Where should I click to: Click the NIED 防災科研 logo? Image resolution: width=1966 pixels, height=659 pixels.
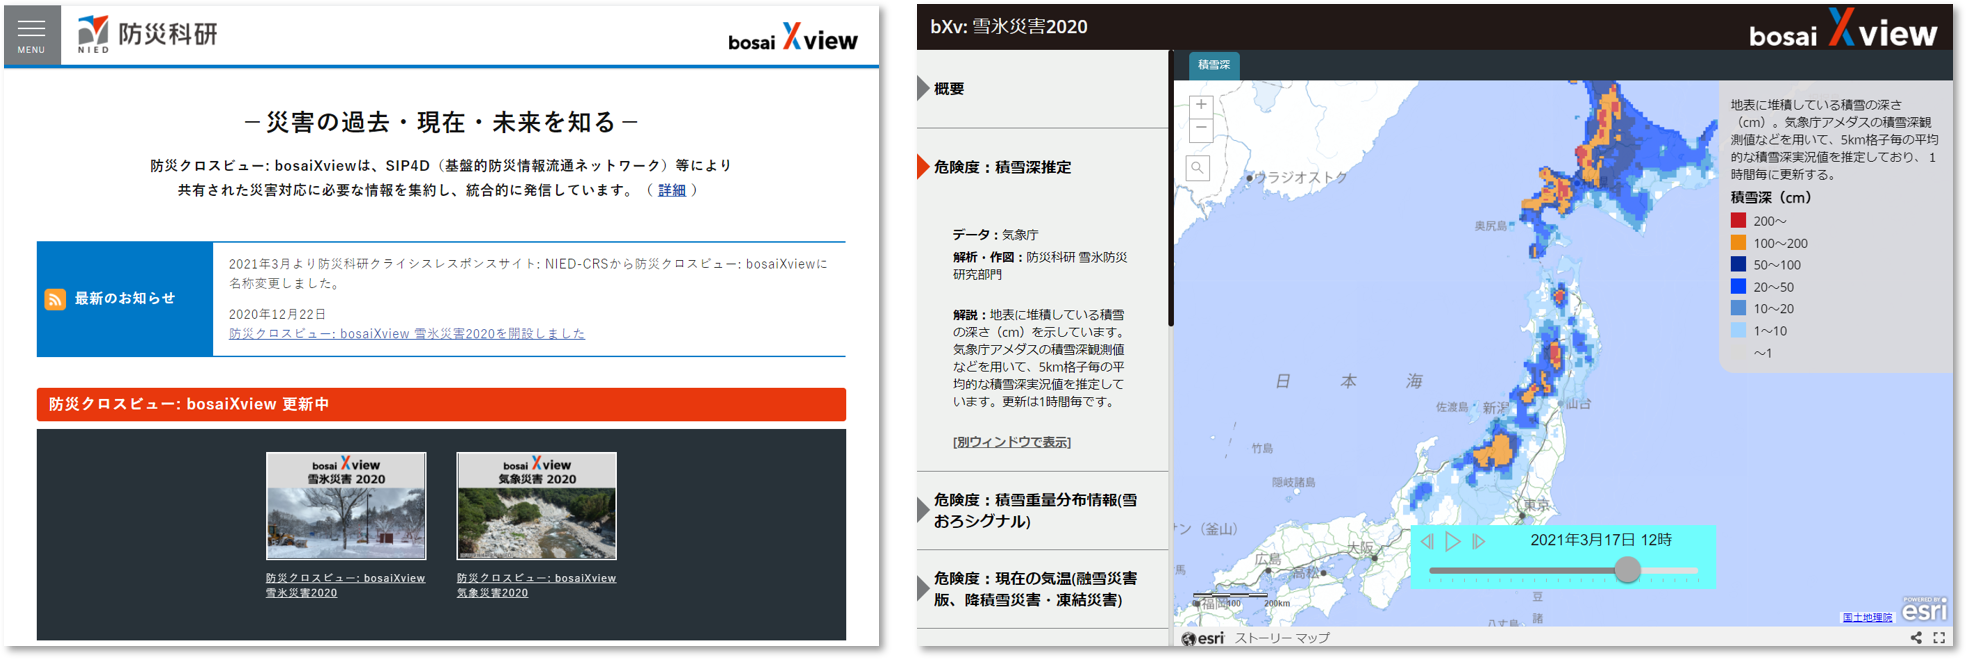point(147,34)
